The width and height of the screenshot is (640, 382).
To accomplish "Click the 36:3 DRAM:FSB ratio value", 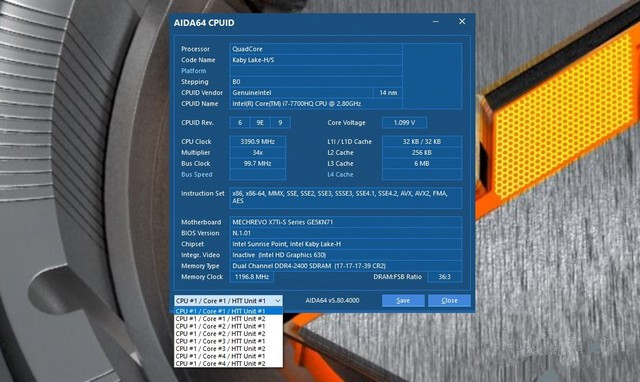I will pyautogui.click(x=444, y=277).
